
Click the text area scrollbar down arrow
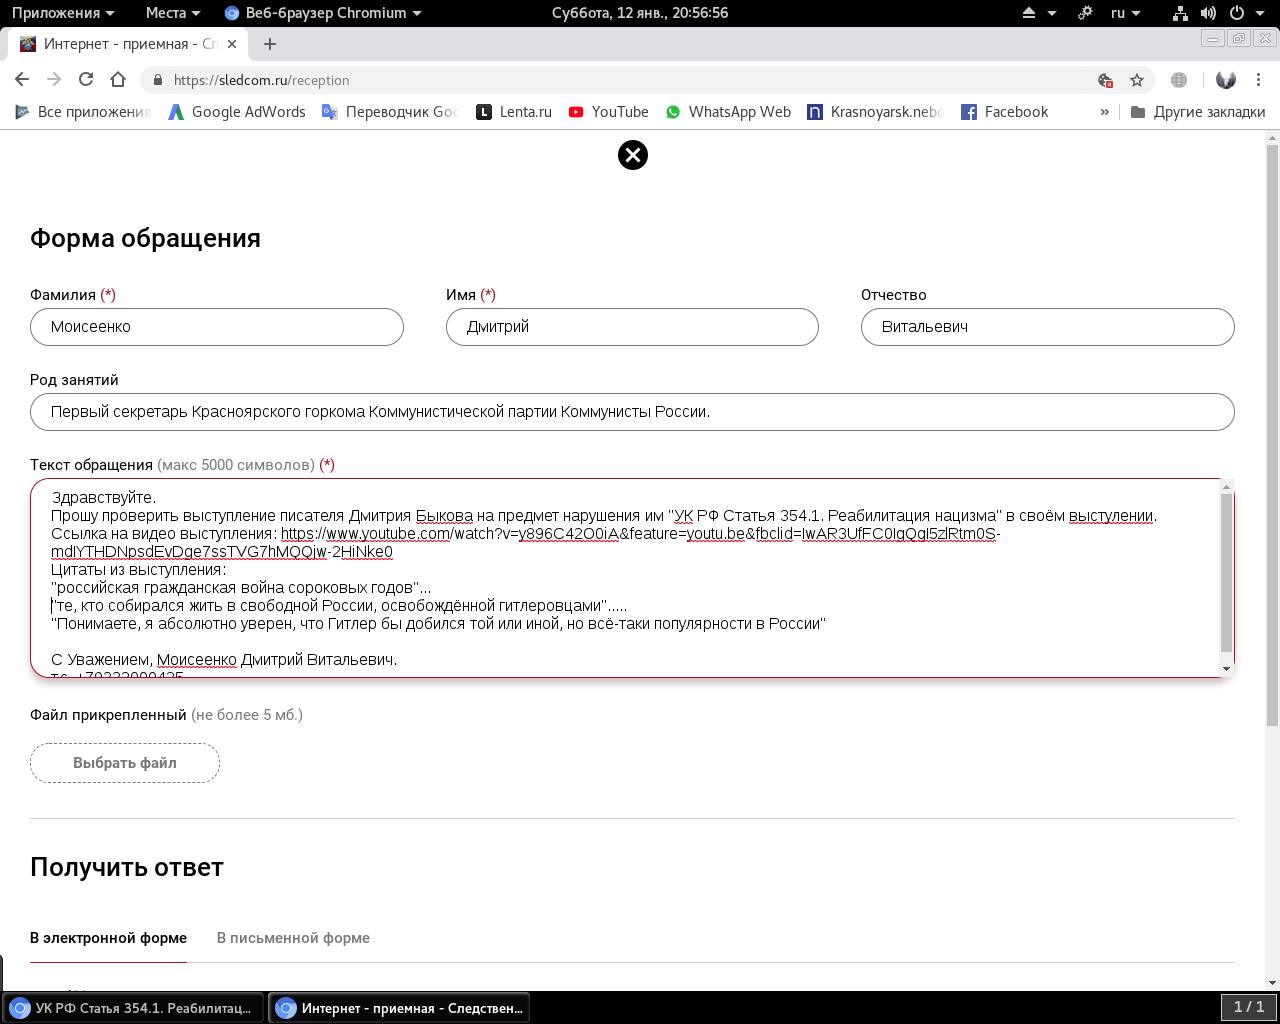[x=1227, y=668]
